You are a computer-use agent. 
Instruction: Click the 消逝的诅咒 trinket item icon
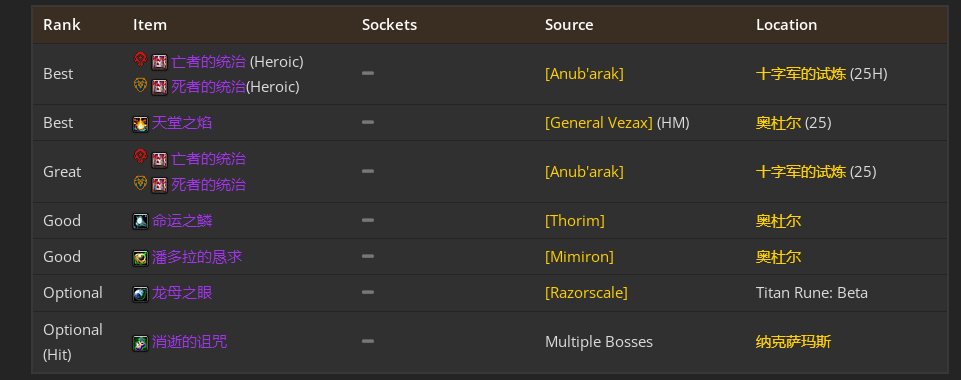140,343
